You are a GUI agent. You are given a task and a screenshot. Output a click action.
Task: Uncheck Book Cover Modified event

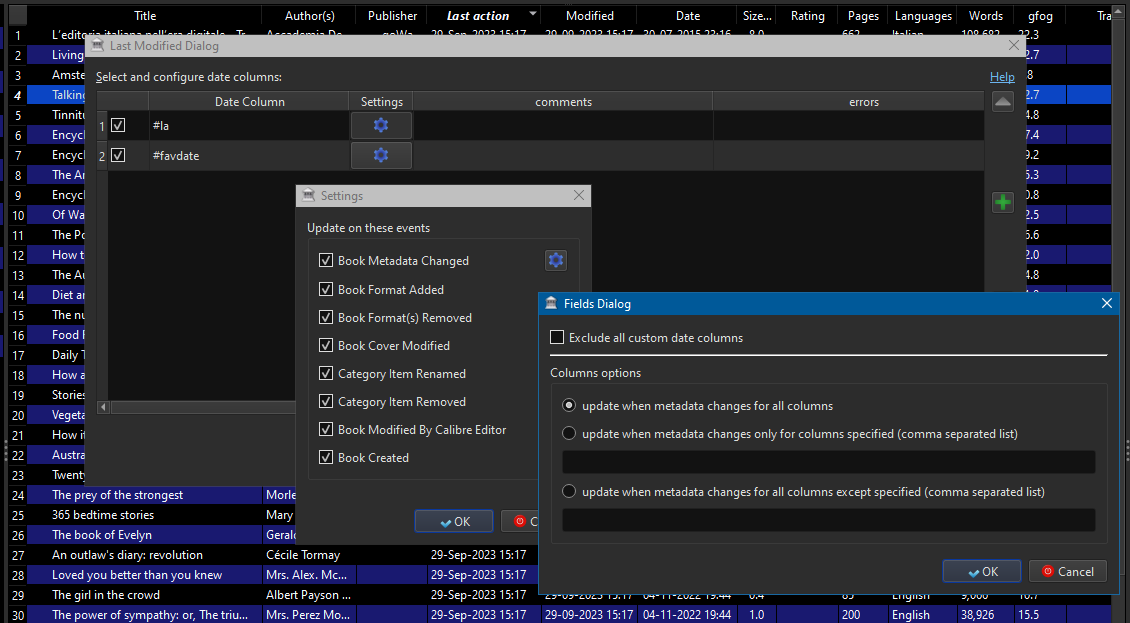[x=326, y=346]
